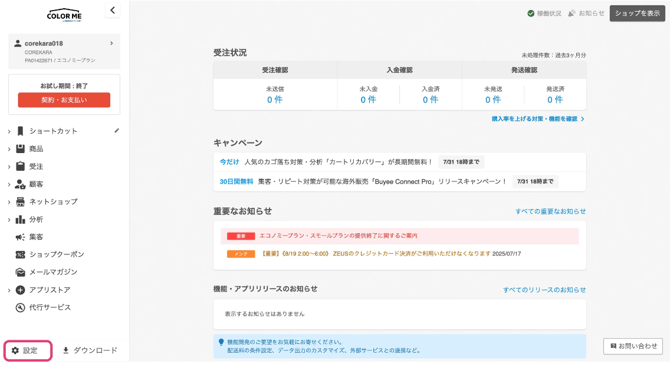This screenshot has width=670, height=371.
Task: Click the お問い合わせ button
Action: click(633, 346)
